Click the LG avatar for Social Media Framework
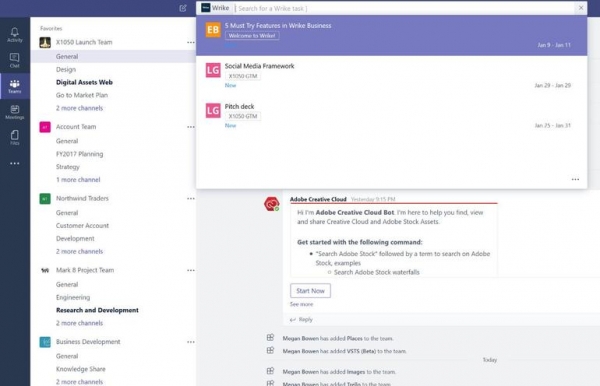Viewport: 600px width, 386px height. (x=213, y=70)
